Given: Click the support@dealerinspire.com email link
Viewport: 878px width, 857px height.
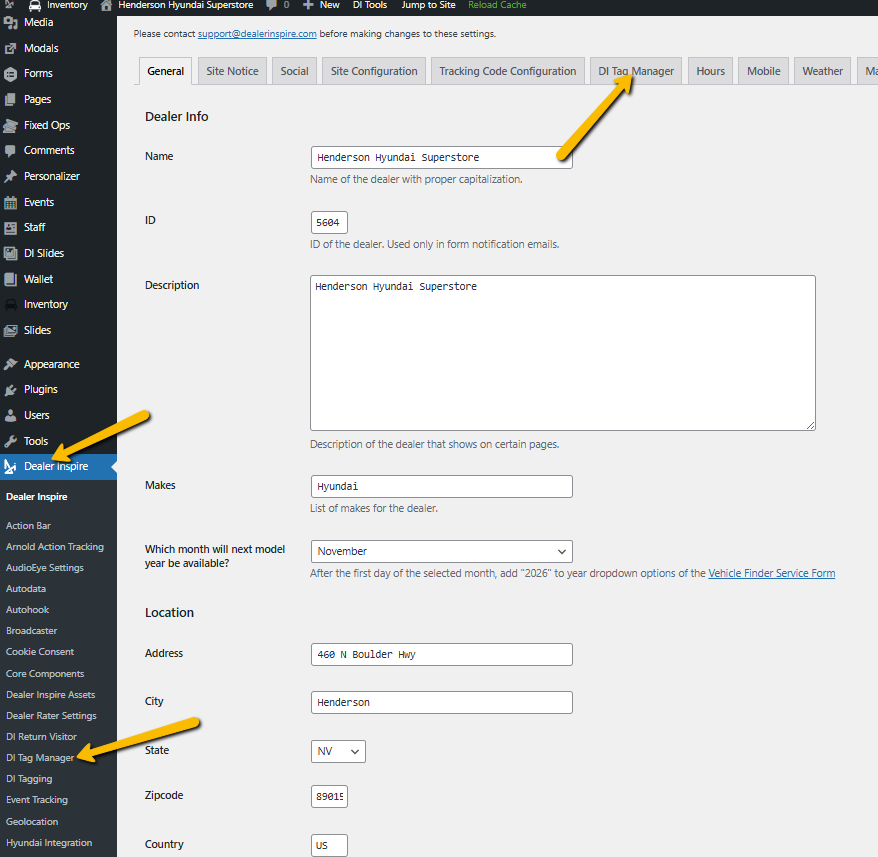Looking at the screenshot, I should [x=257, y=34].
